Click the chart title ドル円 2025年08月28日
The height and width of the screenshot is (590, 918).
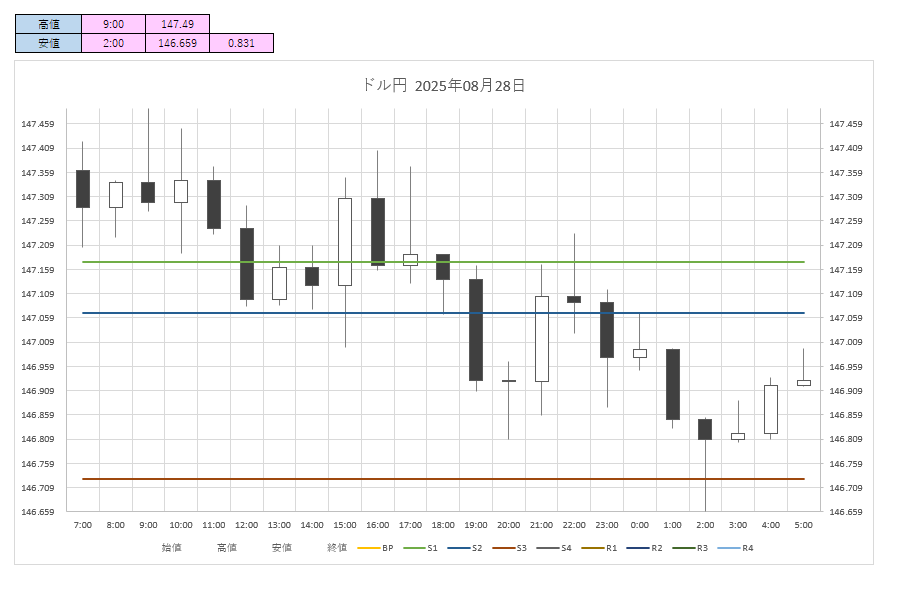pos(443,86)
